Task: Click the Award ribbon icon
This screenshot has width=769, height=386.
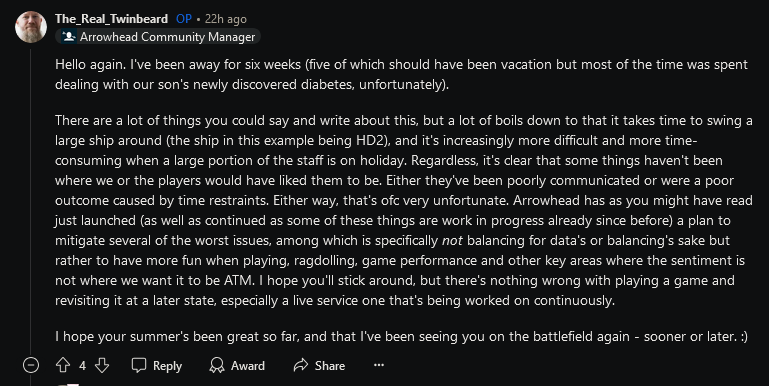Action: (216, 365)
